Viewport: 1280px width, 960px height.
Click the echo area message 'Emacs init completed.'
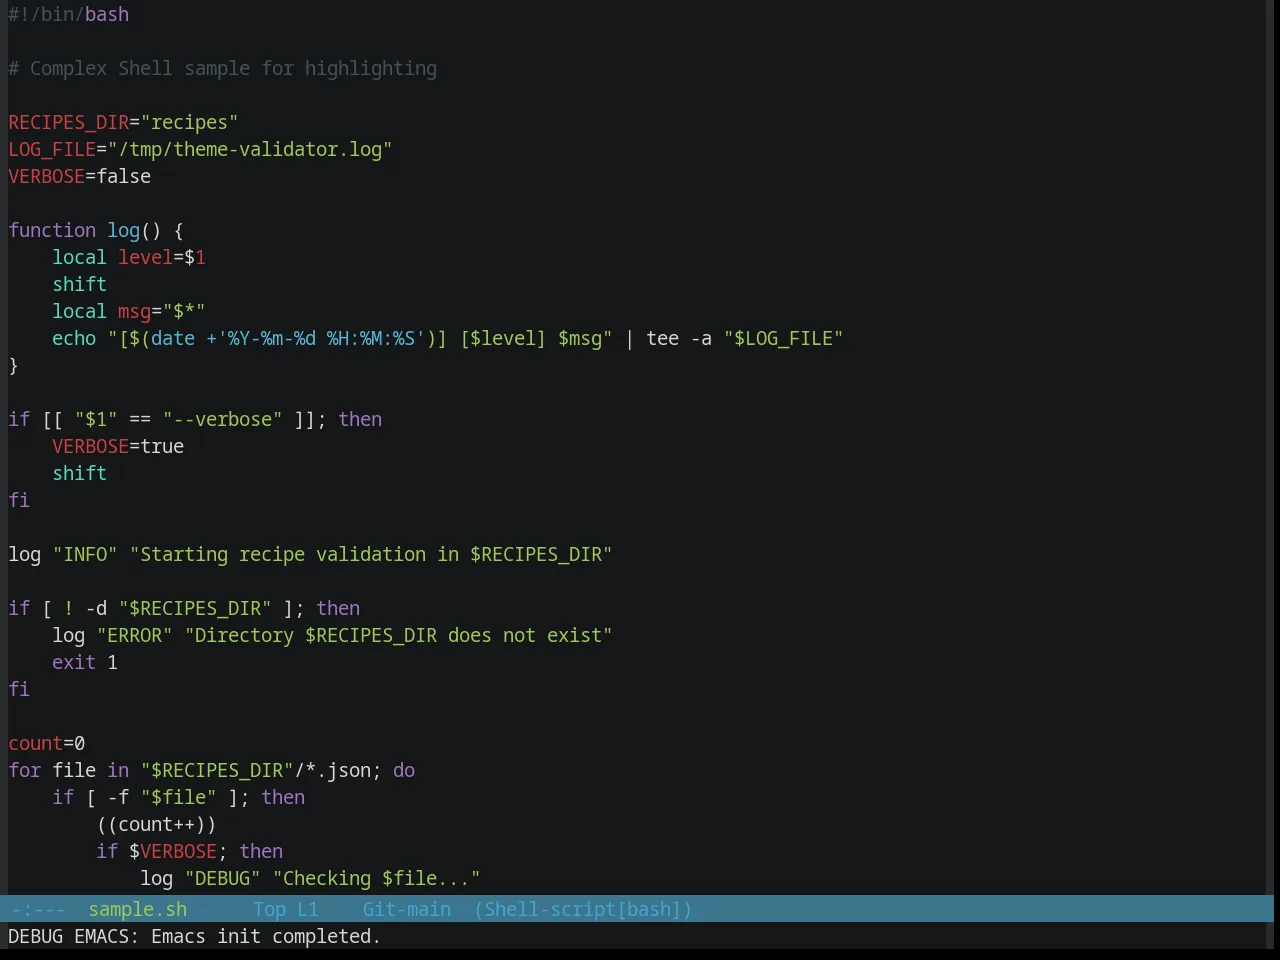coord(266,936)
